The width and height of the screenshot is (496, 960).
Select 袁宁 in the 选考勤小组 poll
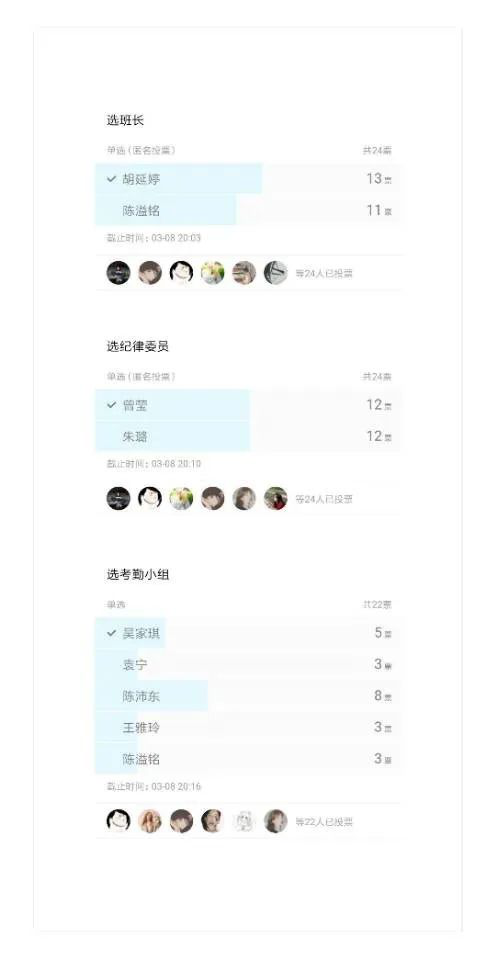248,664
